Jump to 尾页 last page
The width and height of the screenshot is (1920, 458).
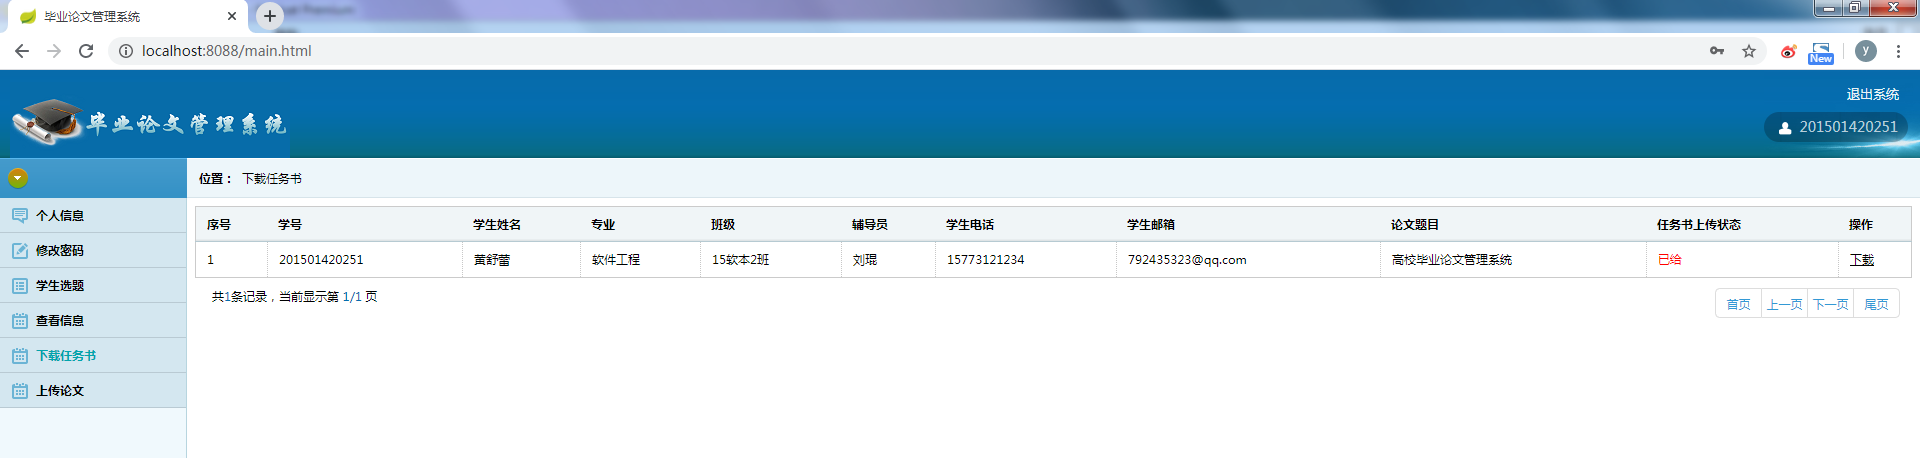[1876, 305]
